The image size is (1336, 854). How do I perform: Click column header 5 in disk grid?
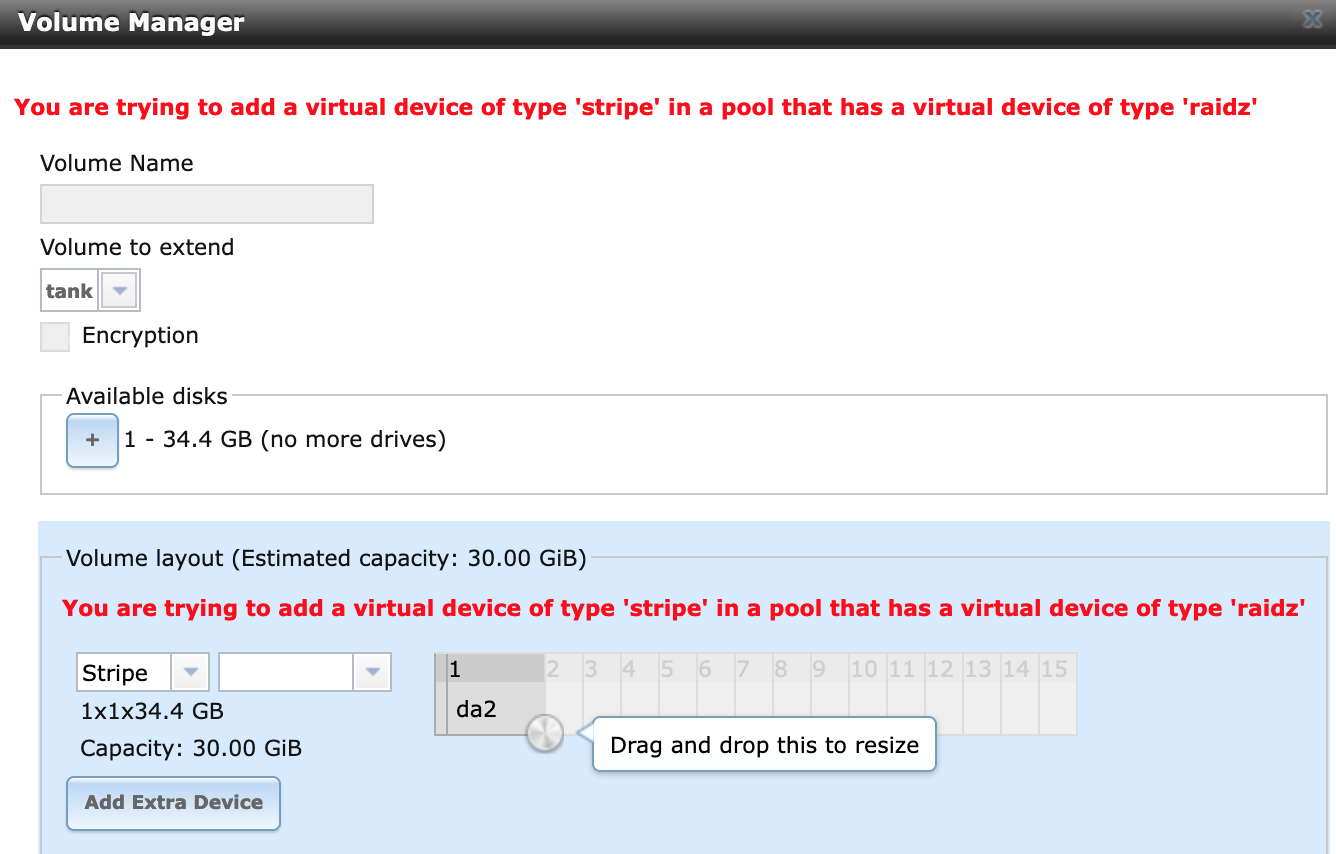pyautogui.click(x=678, y=669)
